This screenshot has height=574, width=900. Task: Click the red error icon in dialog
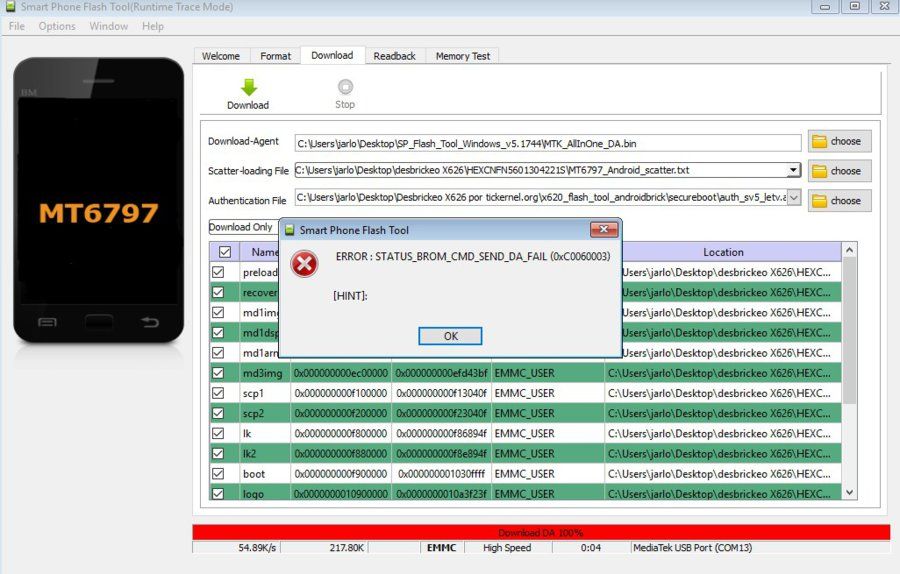pos(304,264)
